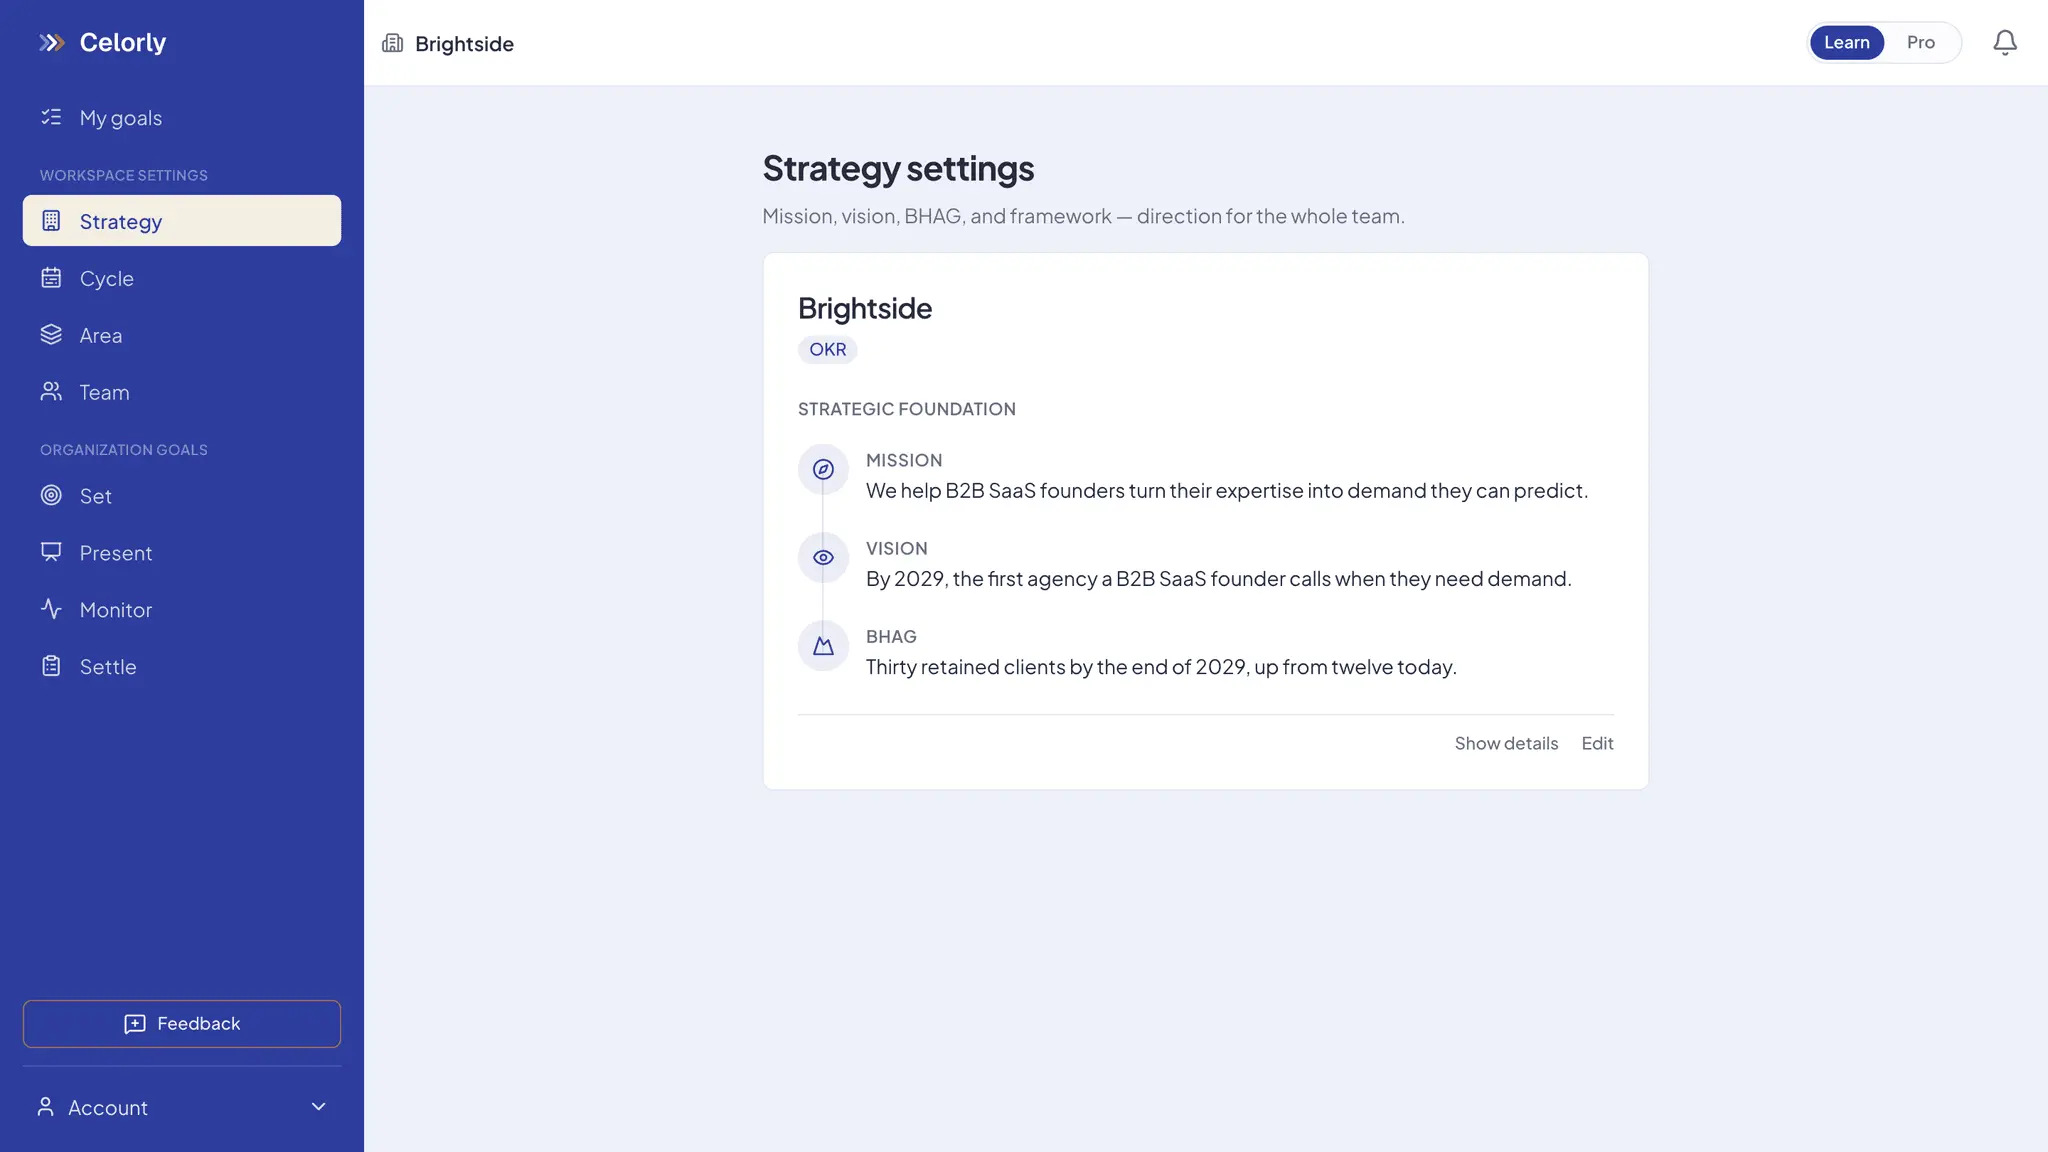The image size is (2048, 1152).
Task: Click Show details on Brightside card
Action: [x=1506, y=743]
